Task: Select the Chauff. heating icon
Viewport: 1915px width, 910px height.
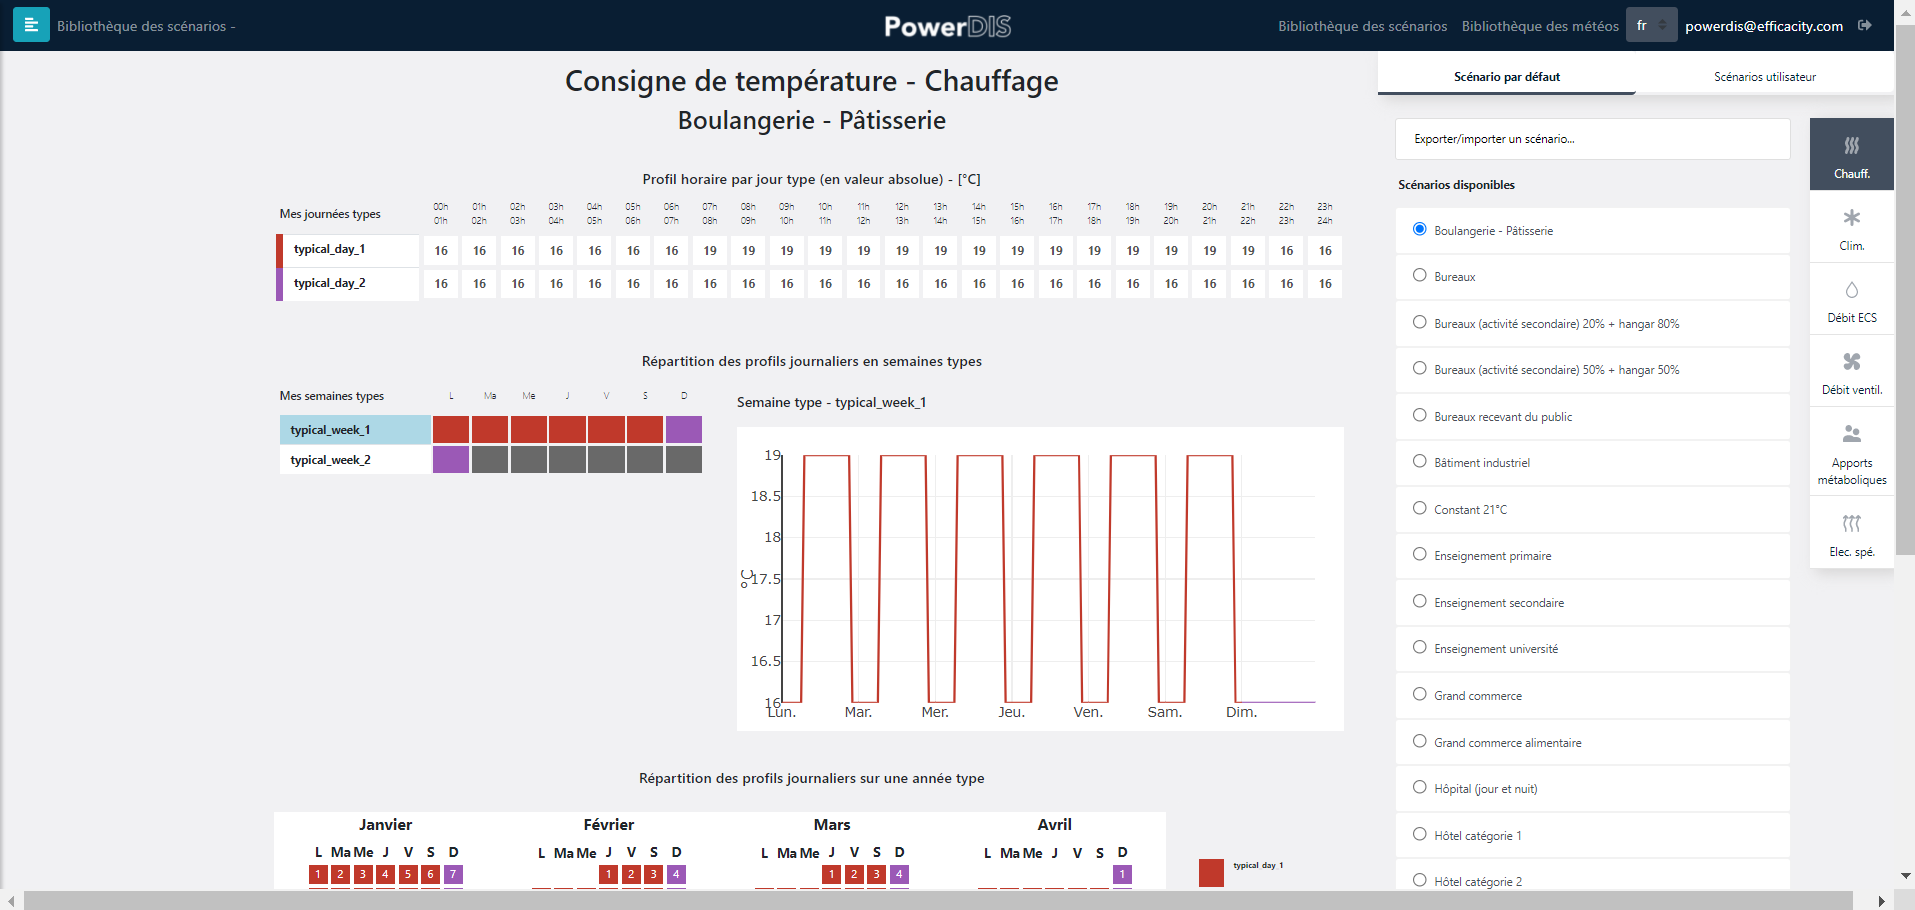Action: pos(1852,154)
